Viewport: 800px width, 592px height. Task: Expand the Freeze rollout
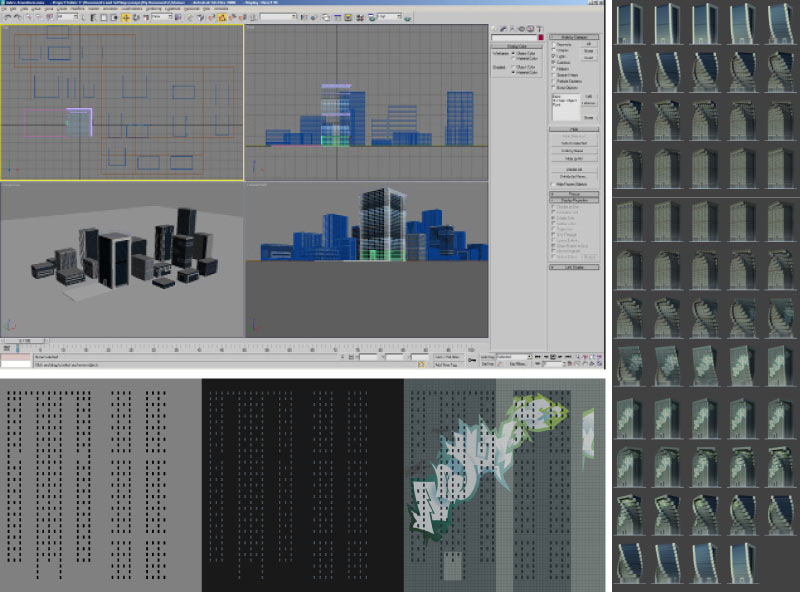point(573,192)
